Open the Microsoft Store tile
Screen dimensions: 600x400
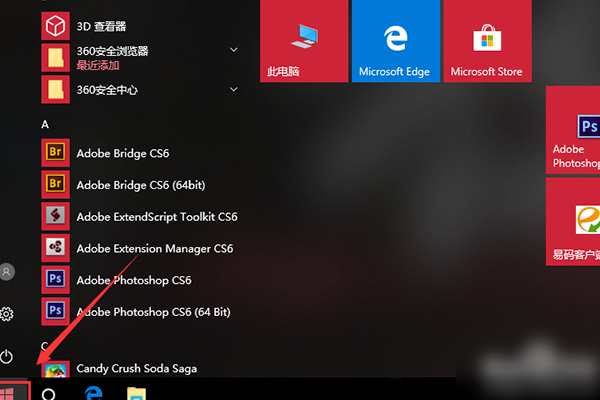click(x=486, y=41)
